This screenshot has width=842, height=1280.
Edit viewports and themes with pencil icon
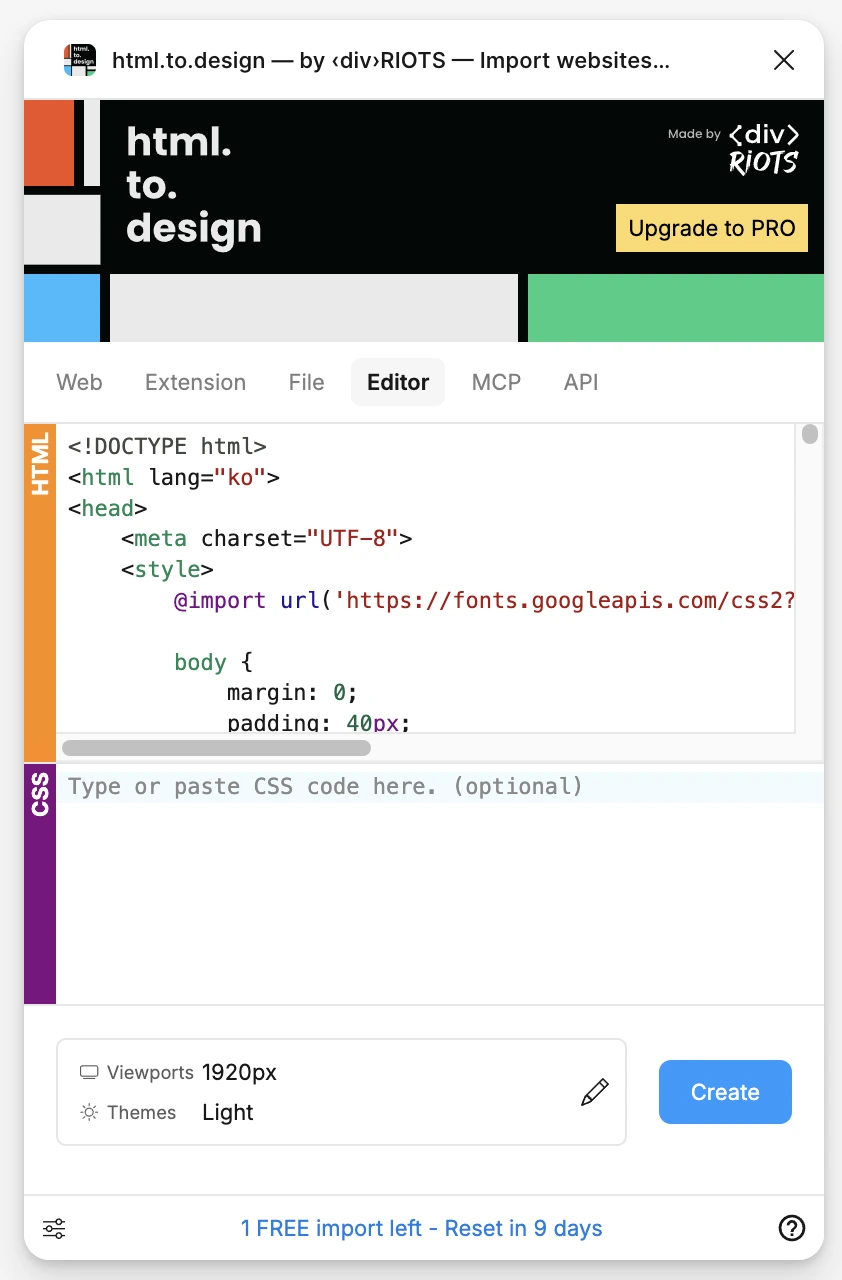tap(594, 1092)
